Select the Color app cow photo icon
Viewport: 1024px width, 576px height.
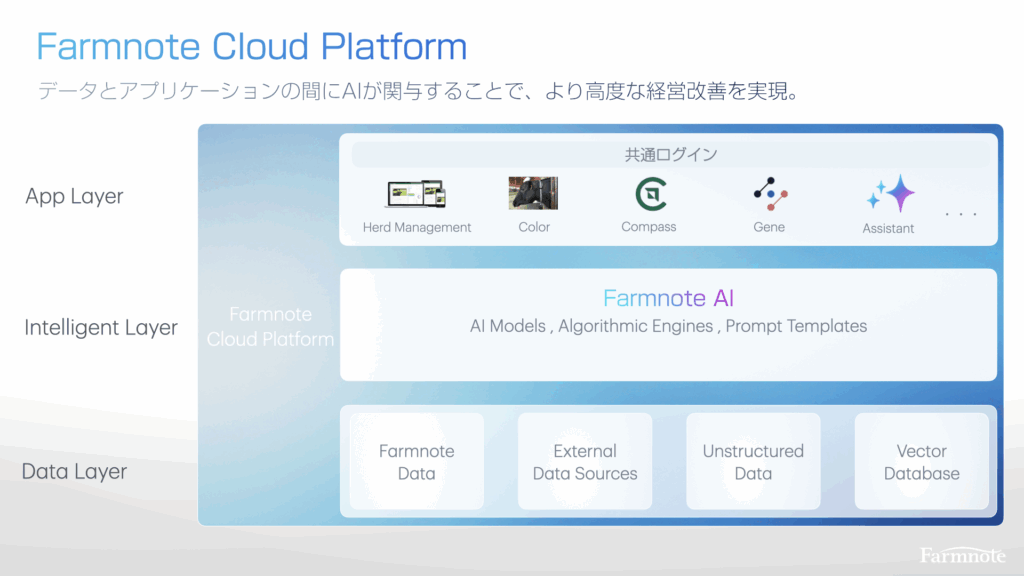pyautogui.click(x=533, y=193)
